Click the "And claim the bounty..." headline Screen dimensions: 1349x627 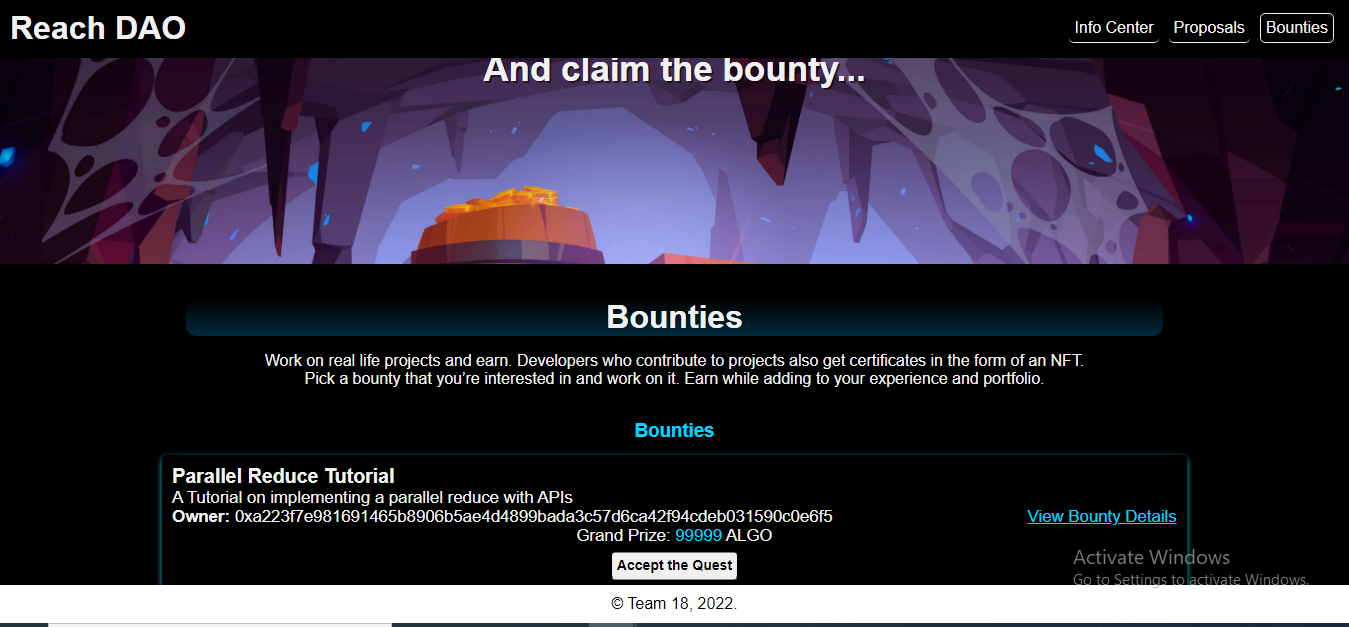pos(674,70)
